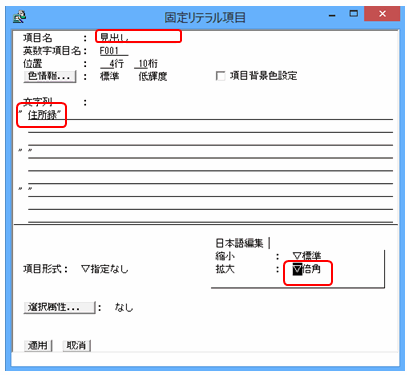Select the 4行 position row field

(x=112, y=63)
